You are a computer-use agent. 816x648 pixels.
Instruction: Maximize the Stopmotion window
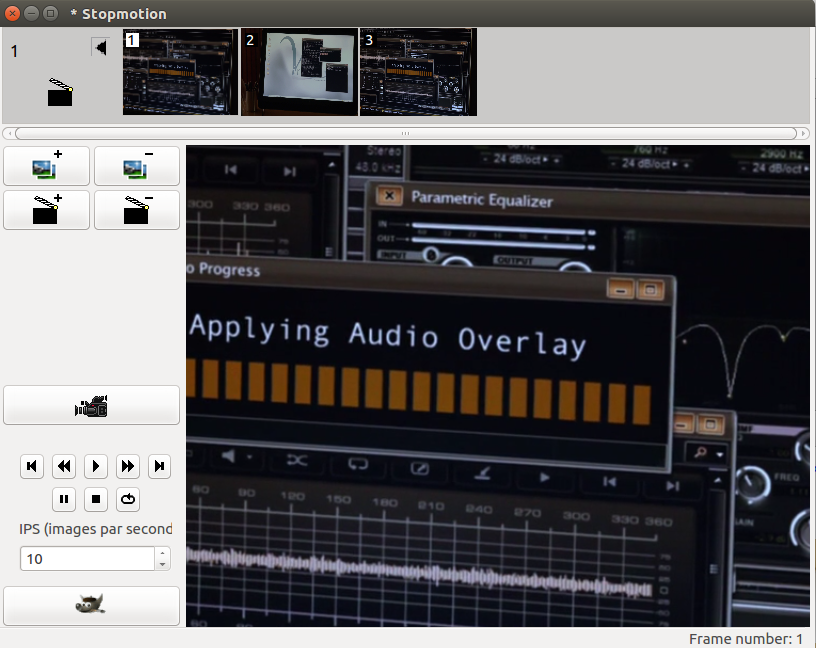pos(50,14)
